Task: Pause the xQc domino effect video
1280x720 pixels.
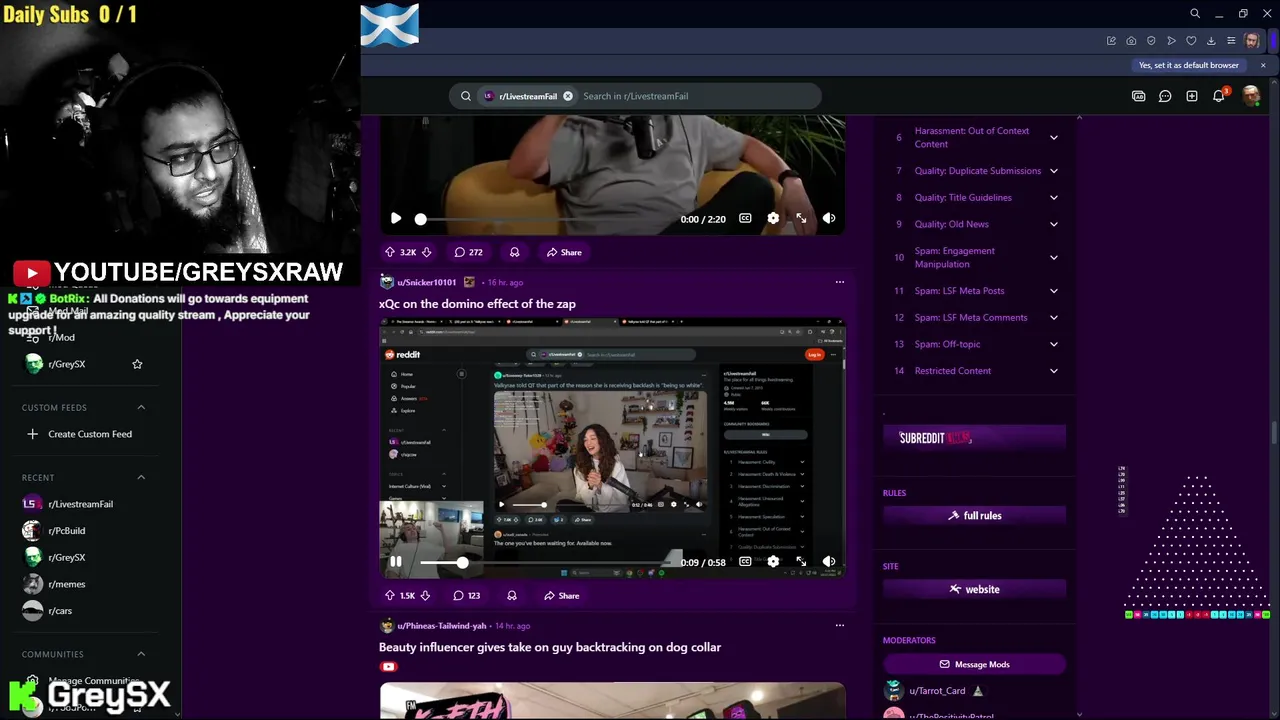Action: click(x=396, y=562)
